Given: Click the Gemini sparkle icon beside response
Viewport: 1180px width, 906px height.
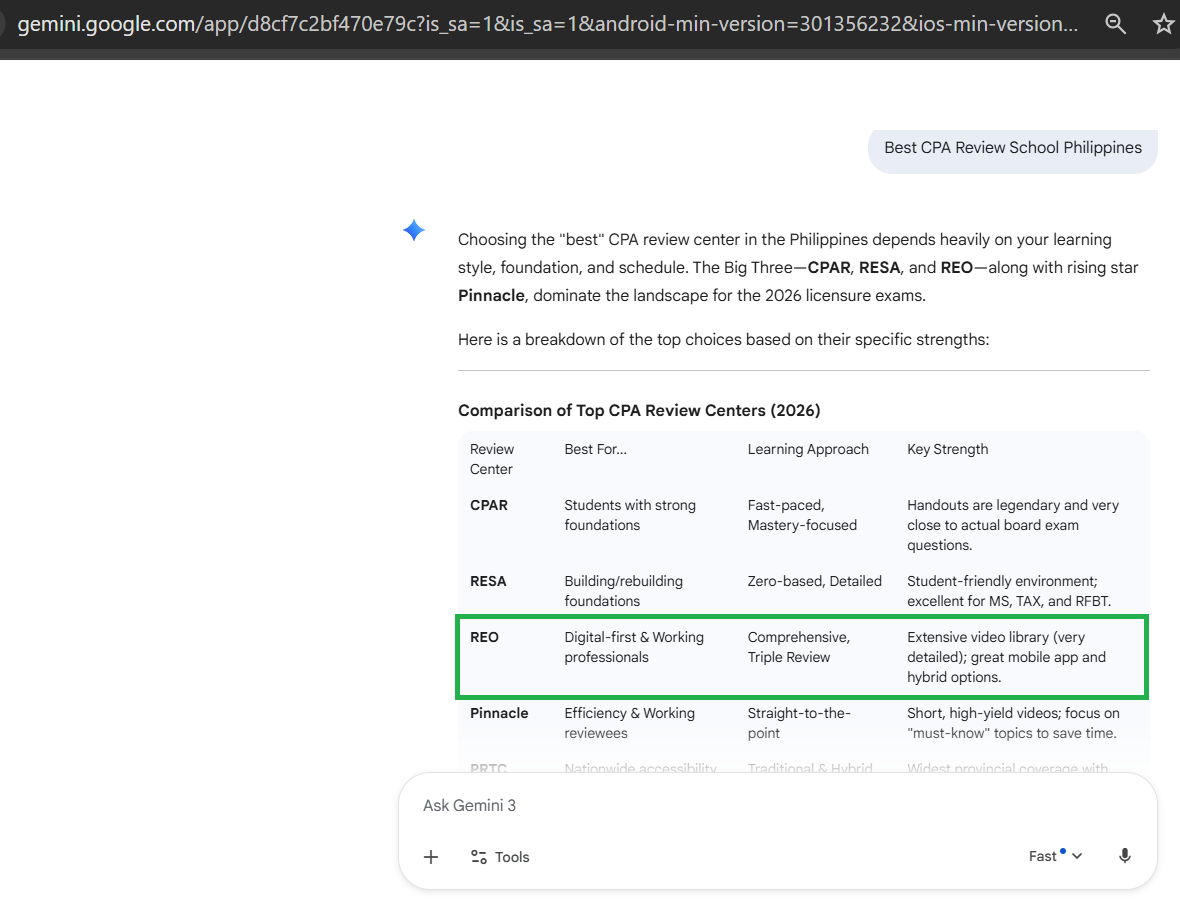Looking at the screenshot, I should pos(414,231).
